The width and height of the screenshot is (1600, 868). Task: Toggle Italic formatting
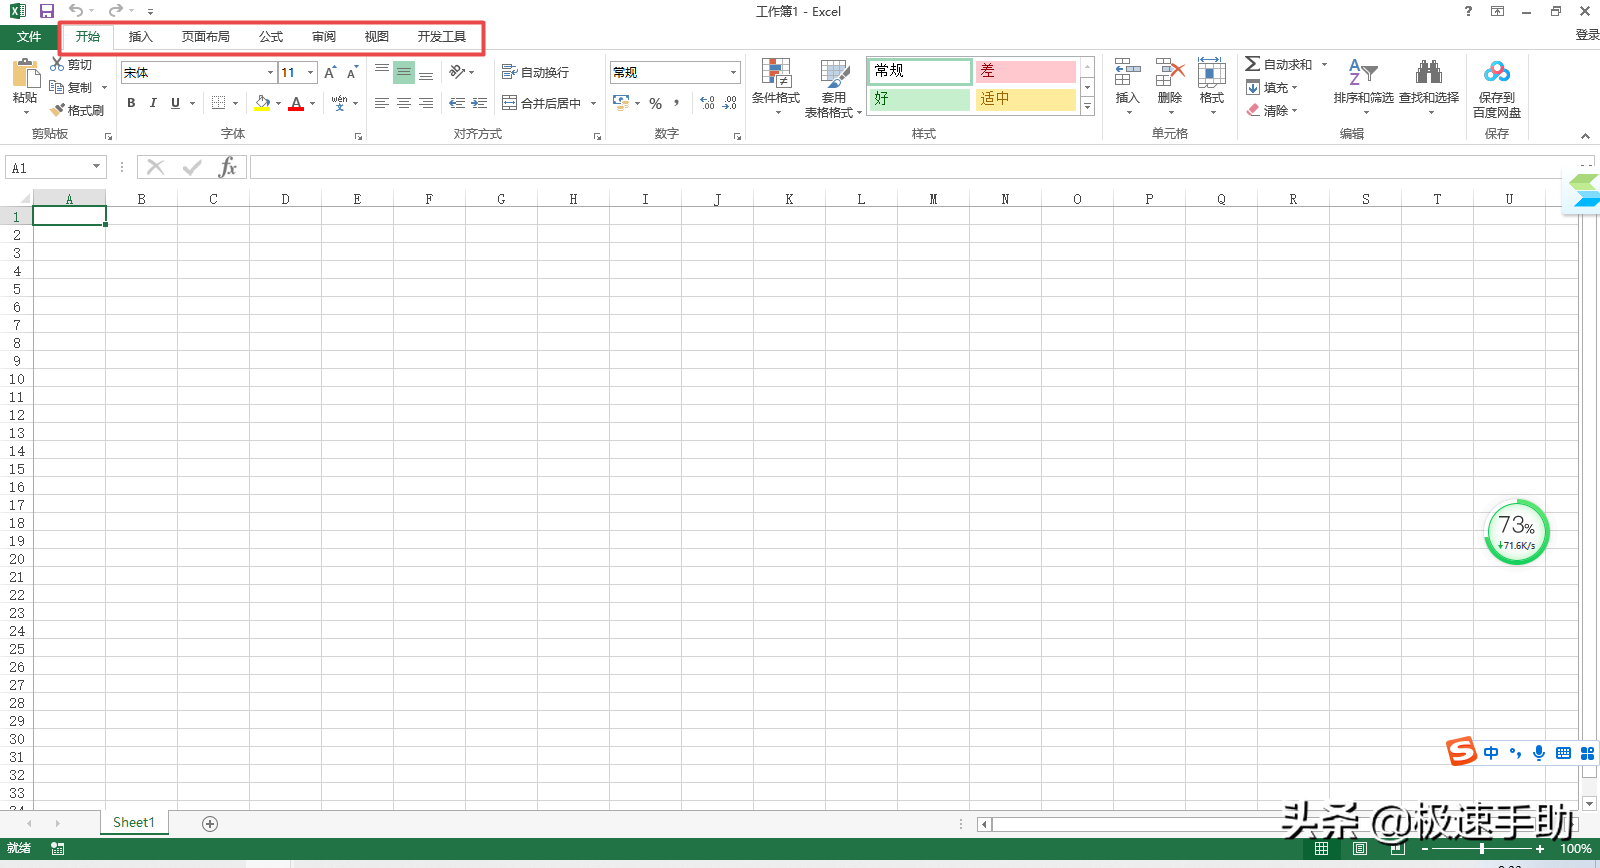tap(153, 103)
